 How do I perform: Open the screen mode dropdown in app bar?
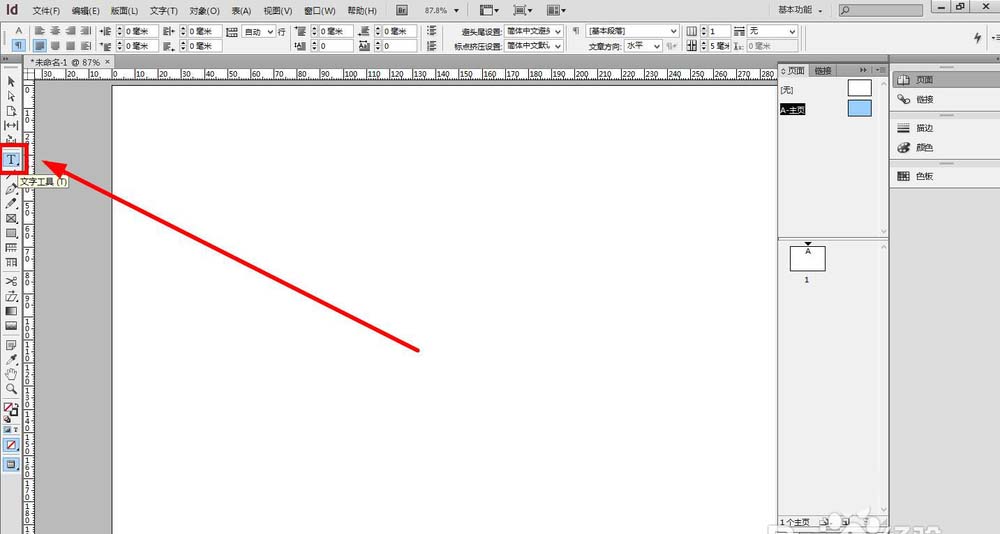coord(522,10)
